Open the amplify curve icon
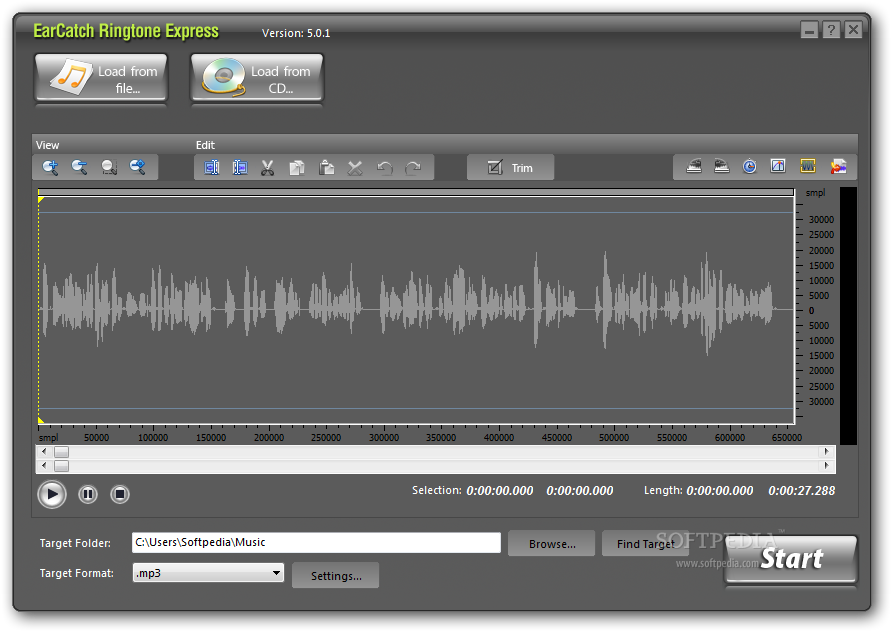This screenshot has height=632, width=892. coord(778,166)
